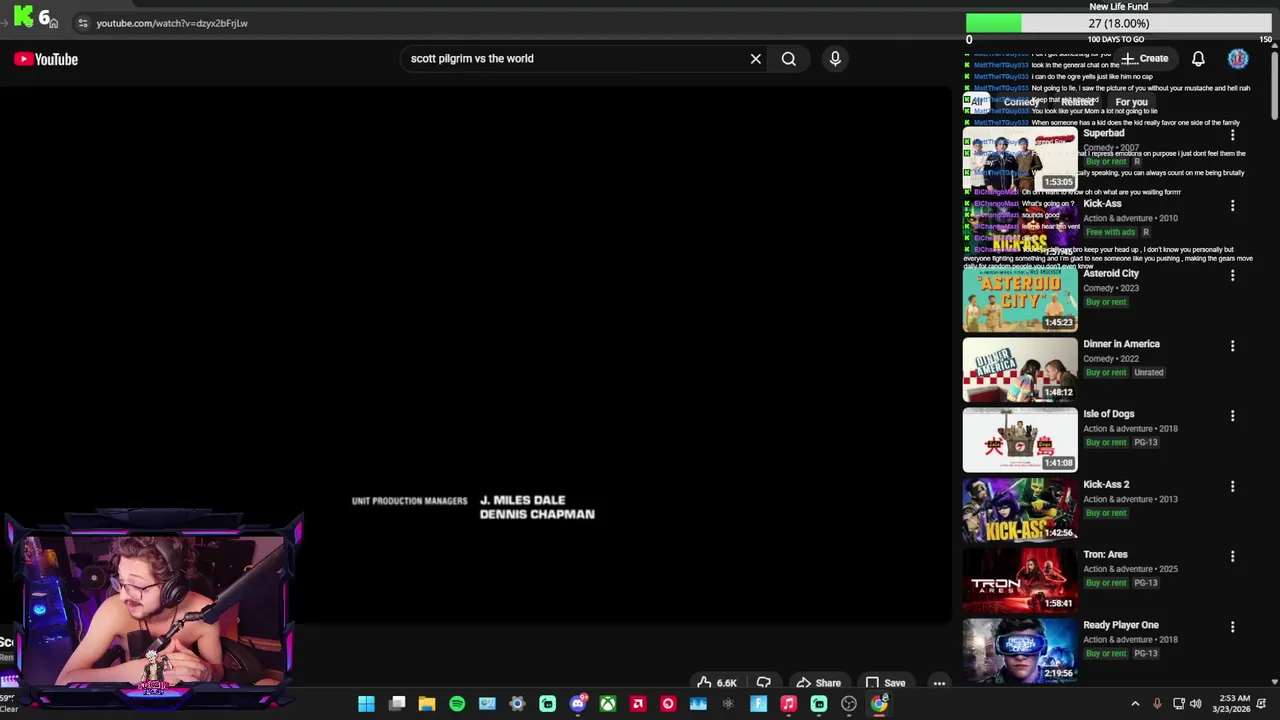Select the Related filter chip
The width and height of the screenshot is (1280, 720).
1078,102
